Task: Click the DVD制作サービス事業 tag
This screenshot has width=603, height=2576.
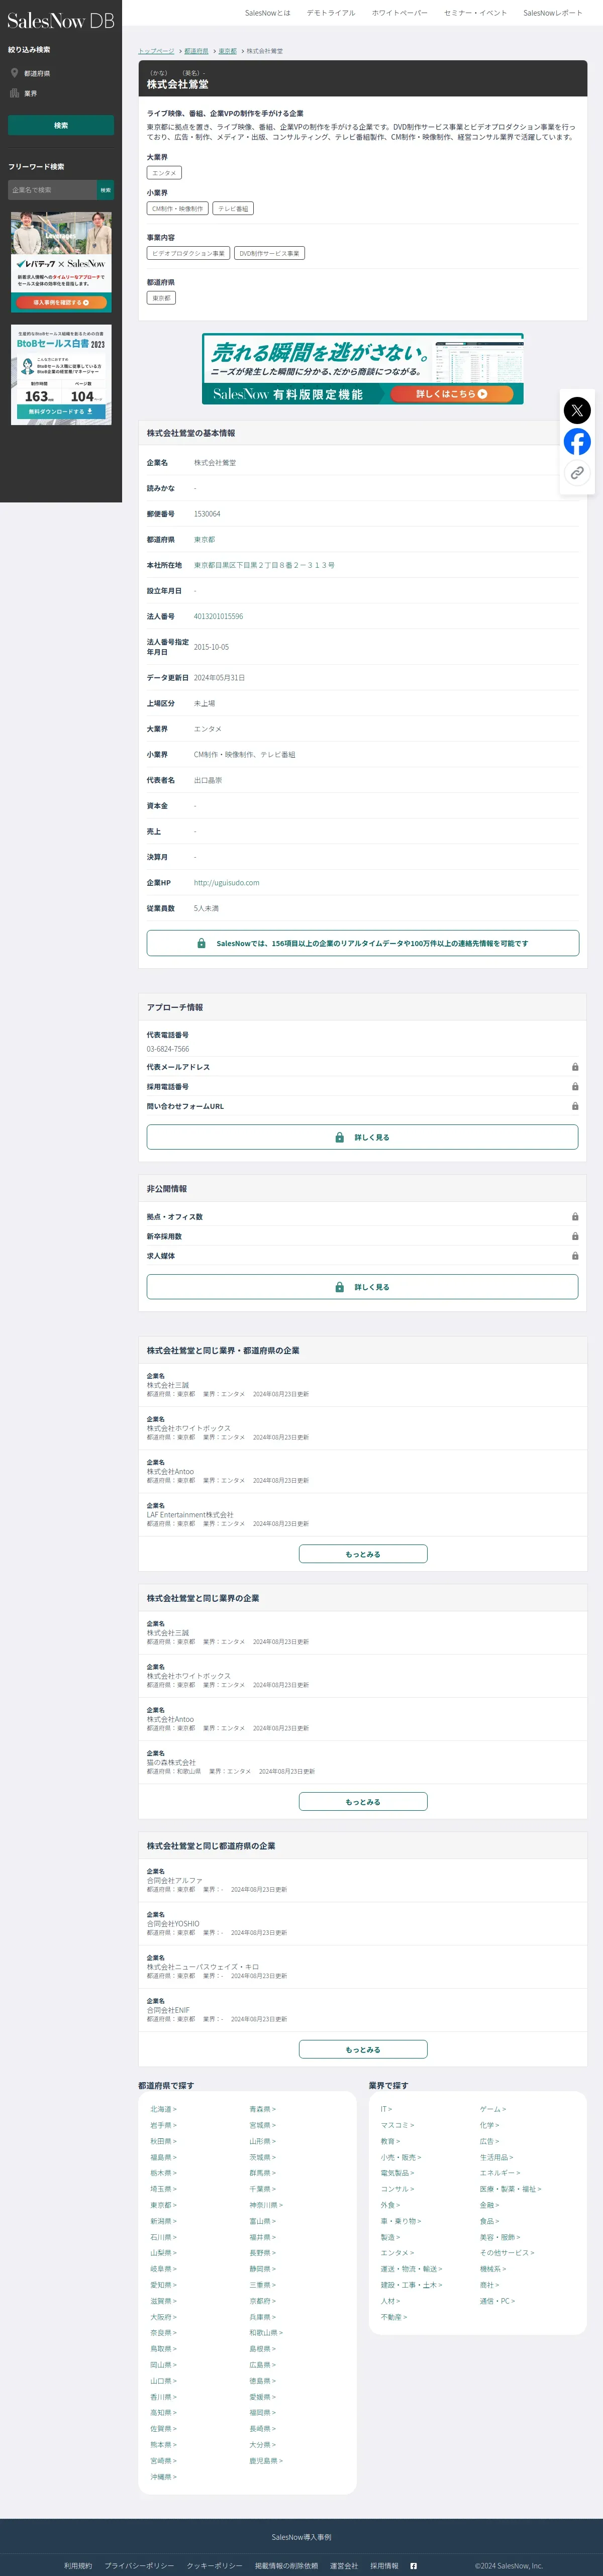Action: pos(270,254)
